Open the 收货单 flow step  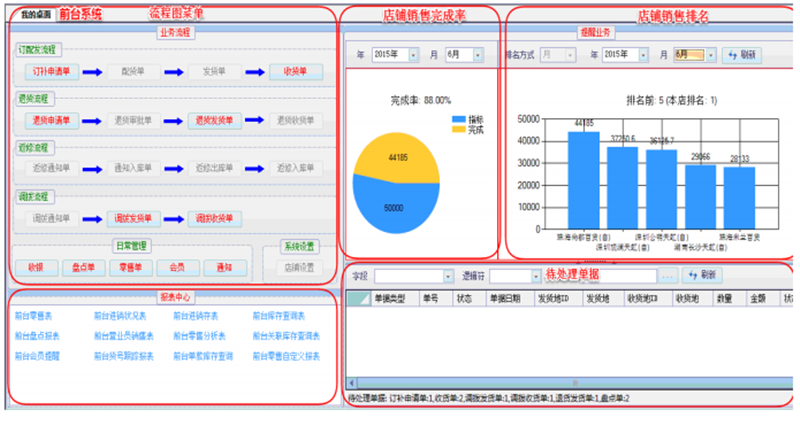pyautogui.click(x=295, y=72)
